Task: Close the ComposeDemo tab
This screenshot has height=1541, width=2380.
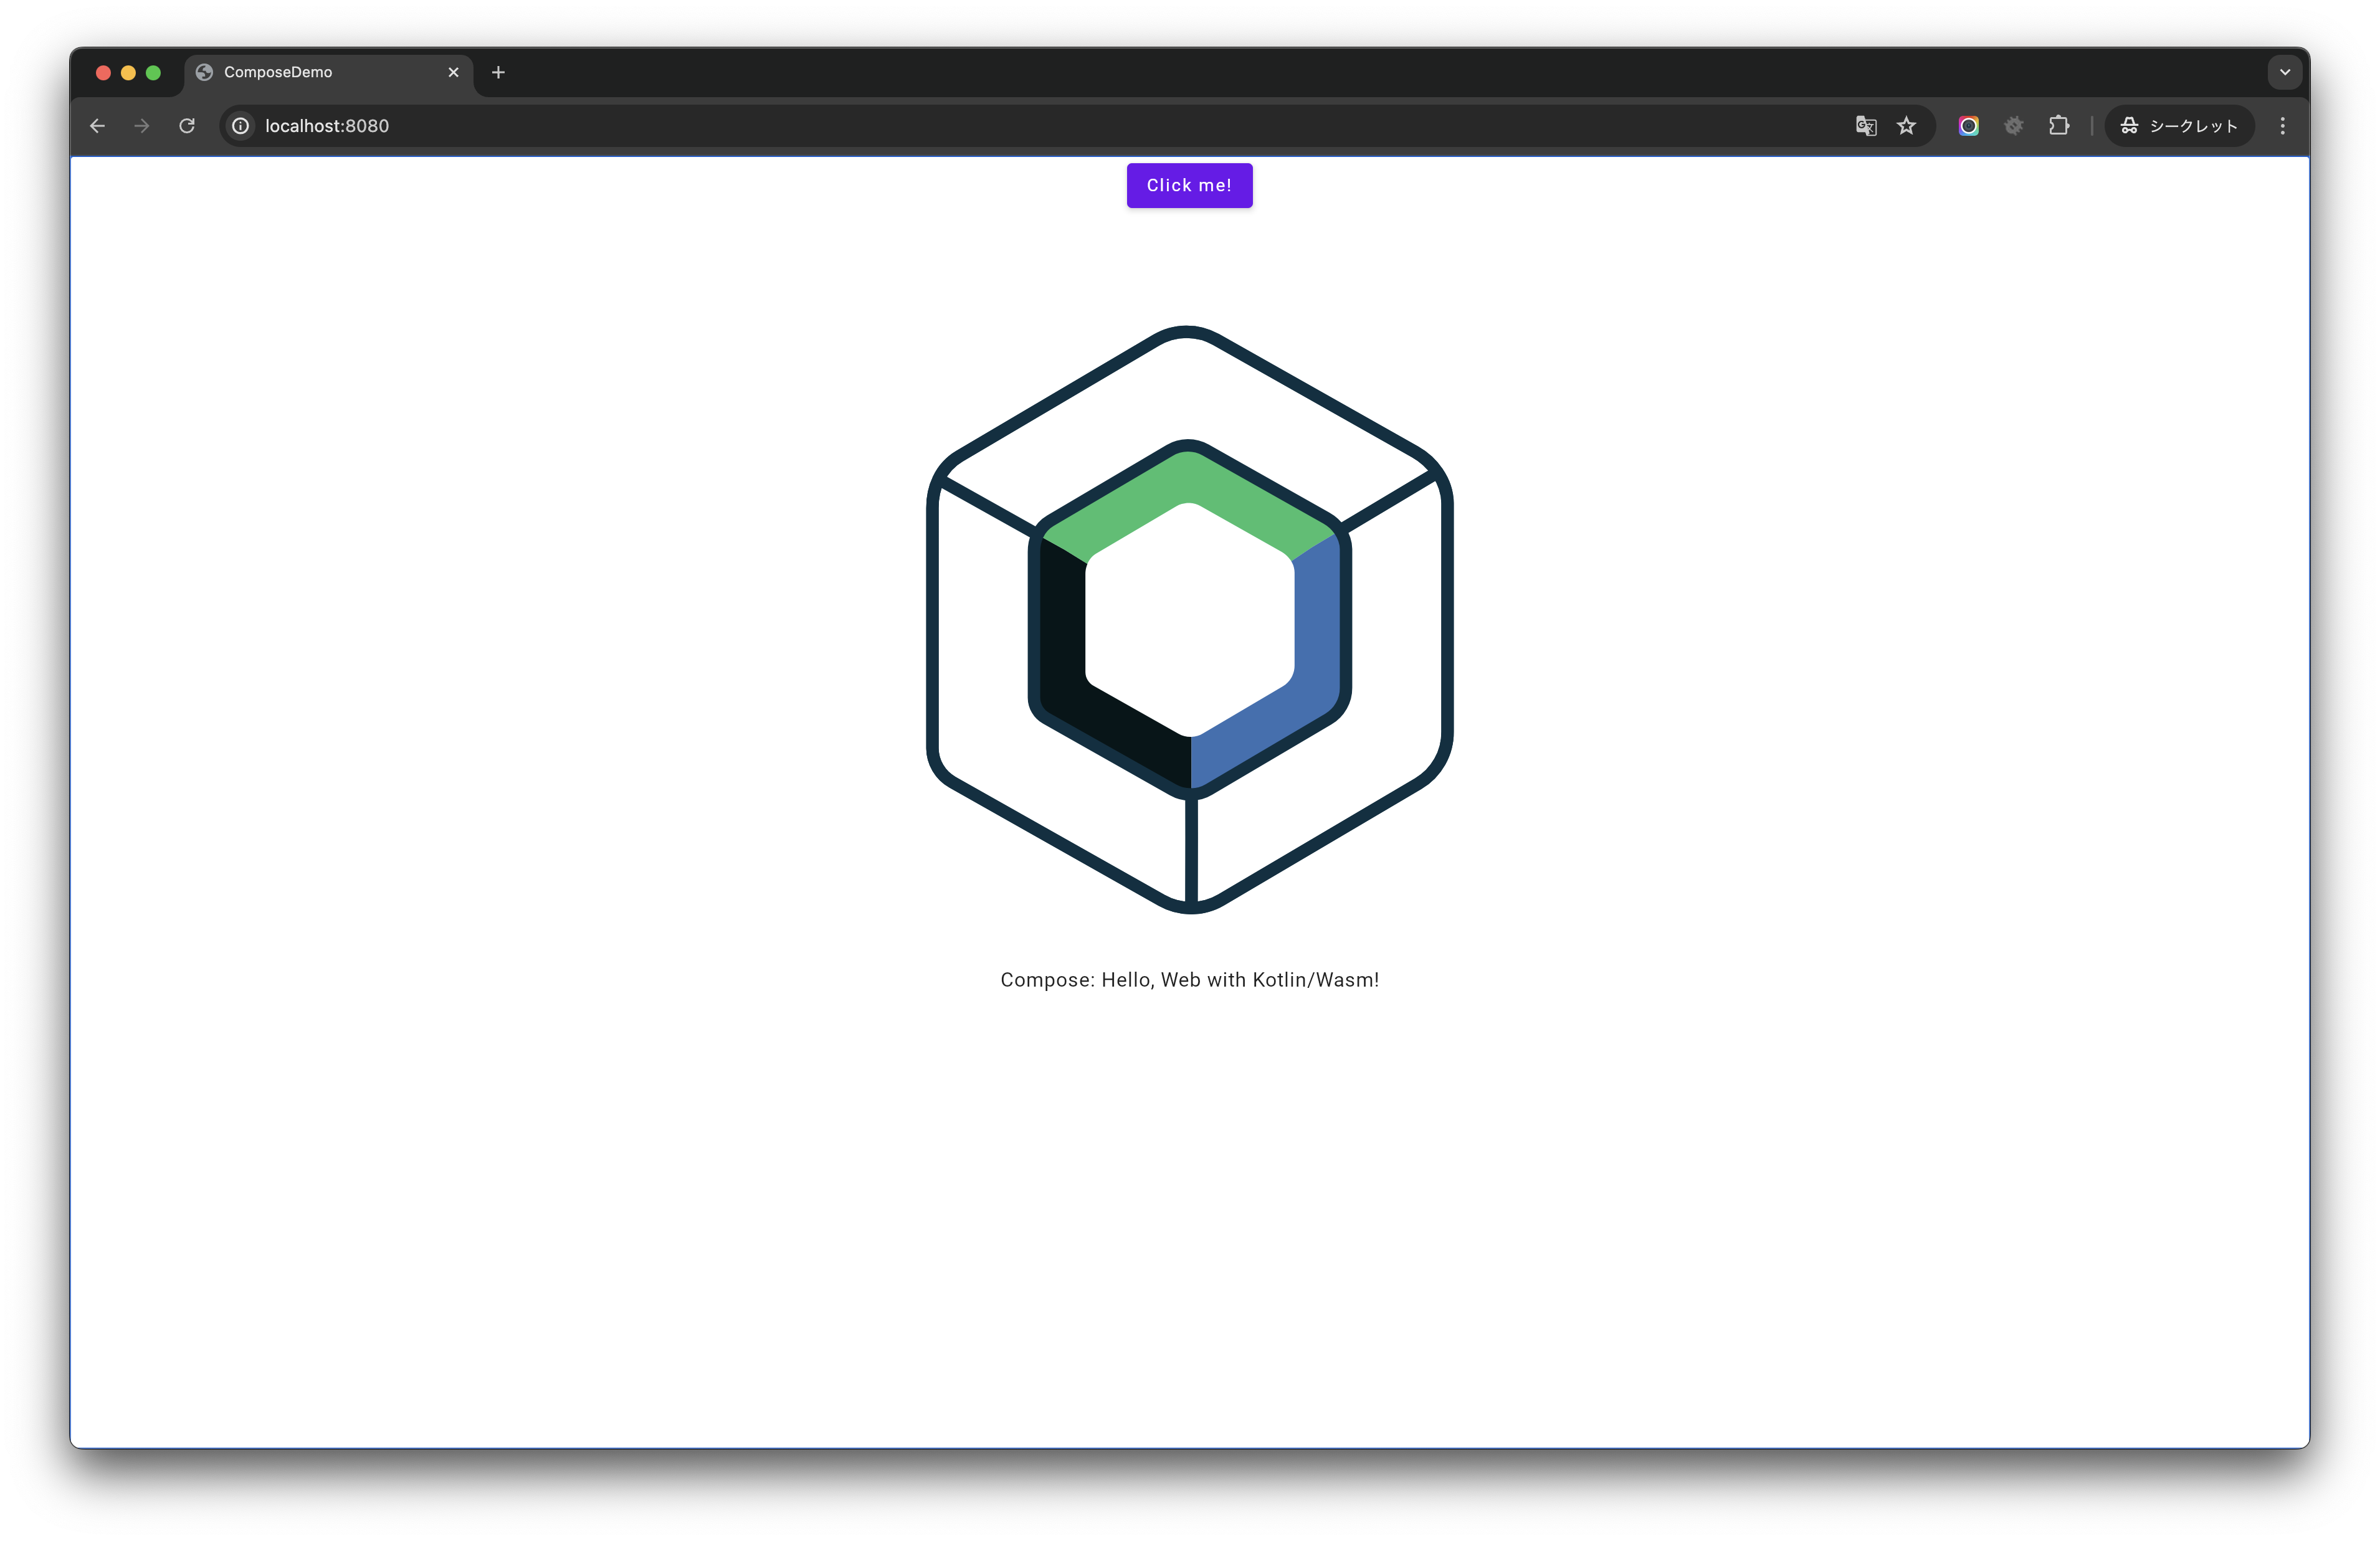Action: pos(453,72)
